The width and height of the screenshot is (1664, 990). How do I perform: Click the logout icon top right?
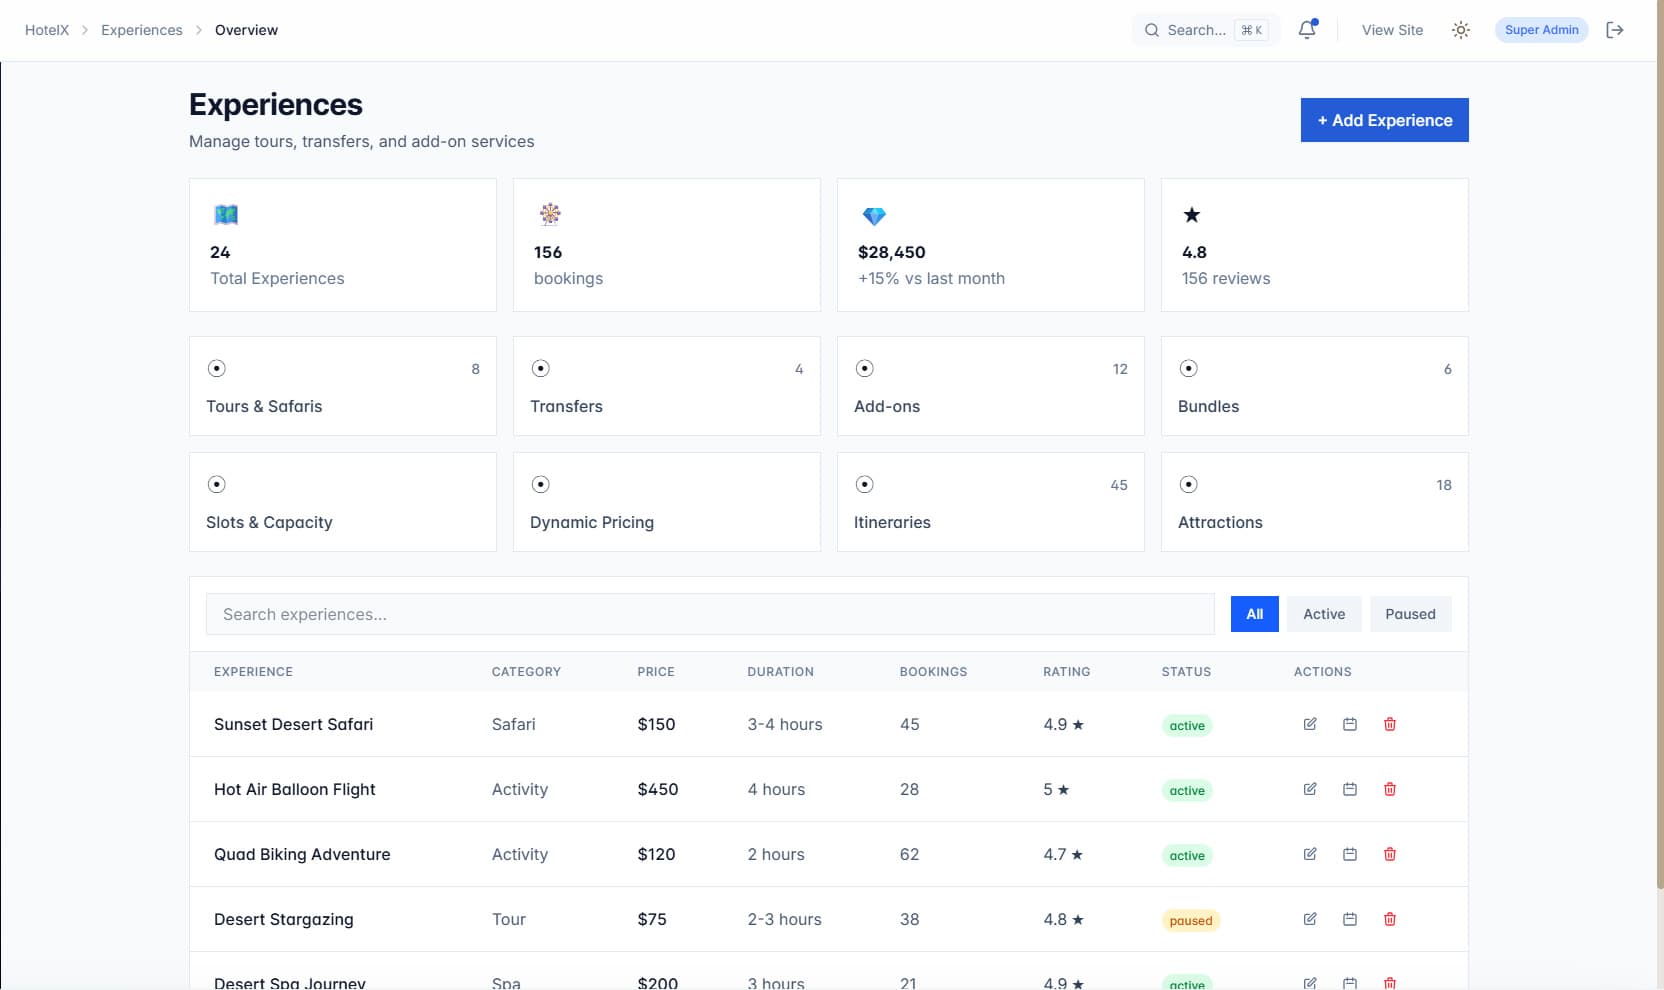point(1615,30)
